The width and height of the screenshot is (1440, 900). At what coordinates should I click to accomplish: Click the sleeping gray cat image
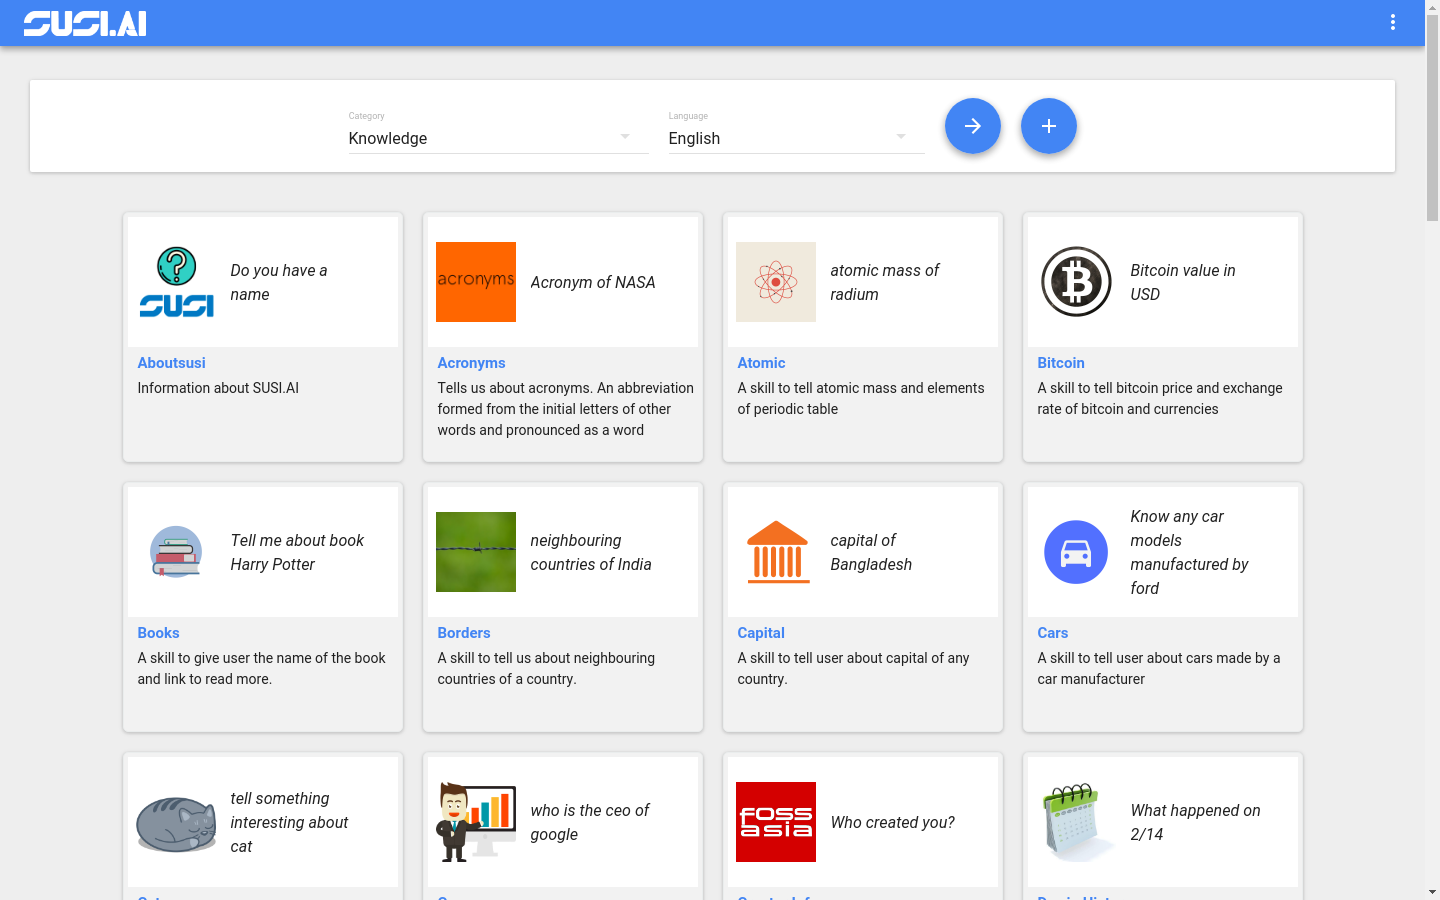click(176, 822)
